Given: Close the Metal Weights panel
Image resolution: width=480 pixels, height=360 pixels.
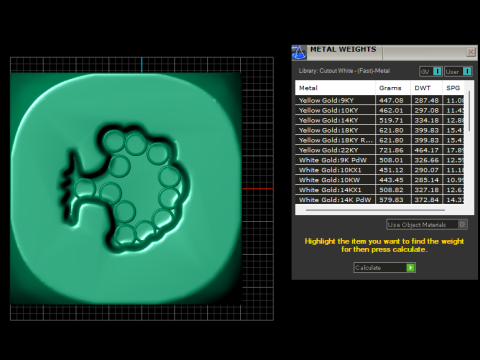Looking at the screenshot, I should coord(471,52).
